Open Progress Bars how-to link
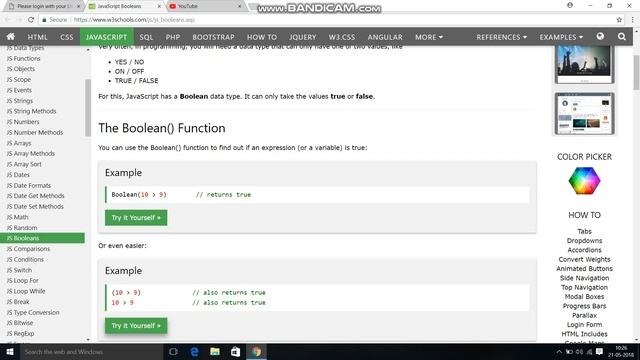The image size is (640, 360). point(584,306)
